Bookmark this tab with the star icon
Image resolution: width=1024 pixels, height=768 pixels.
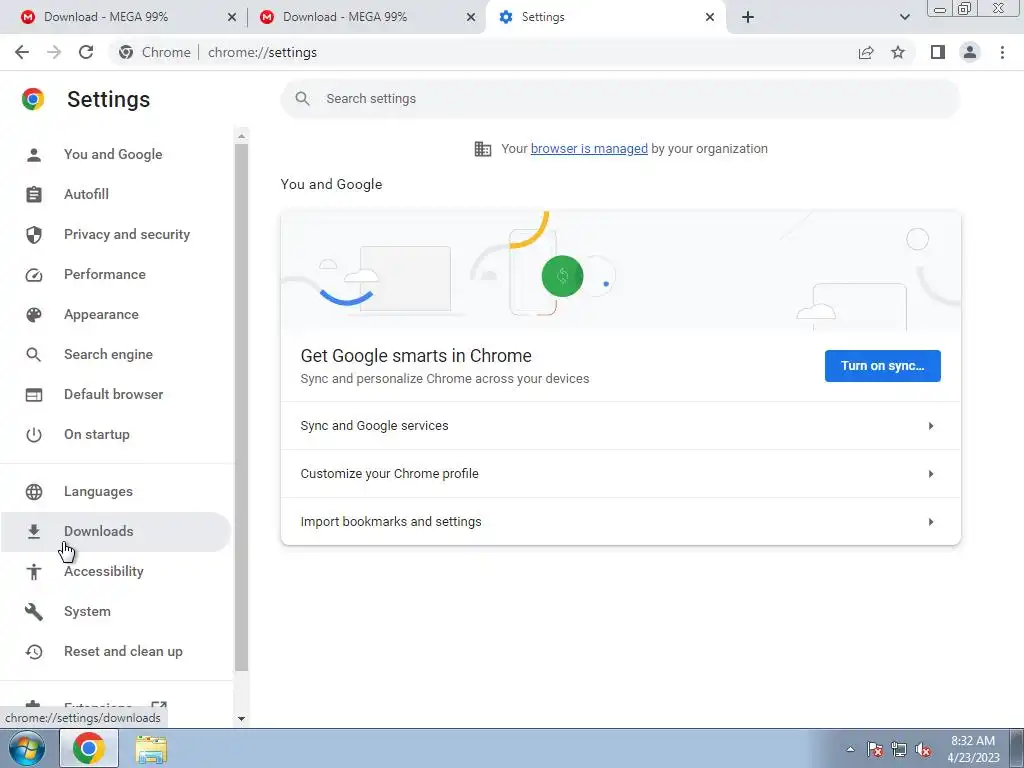point(898,52)
